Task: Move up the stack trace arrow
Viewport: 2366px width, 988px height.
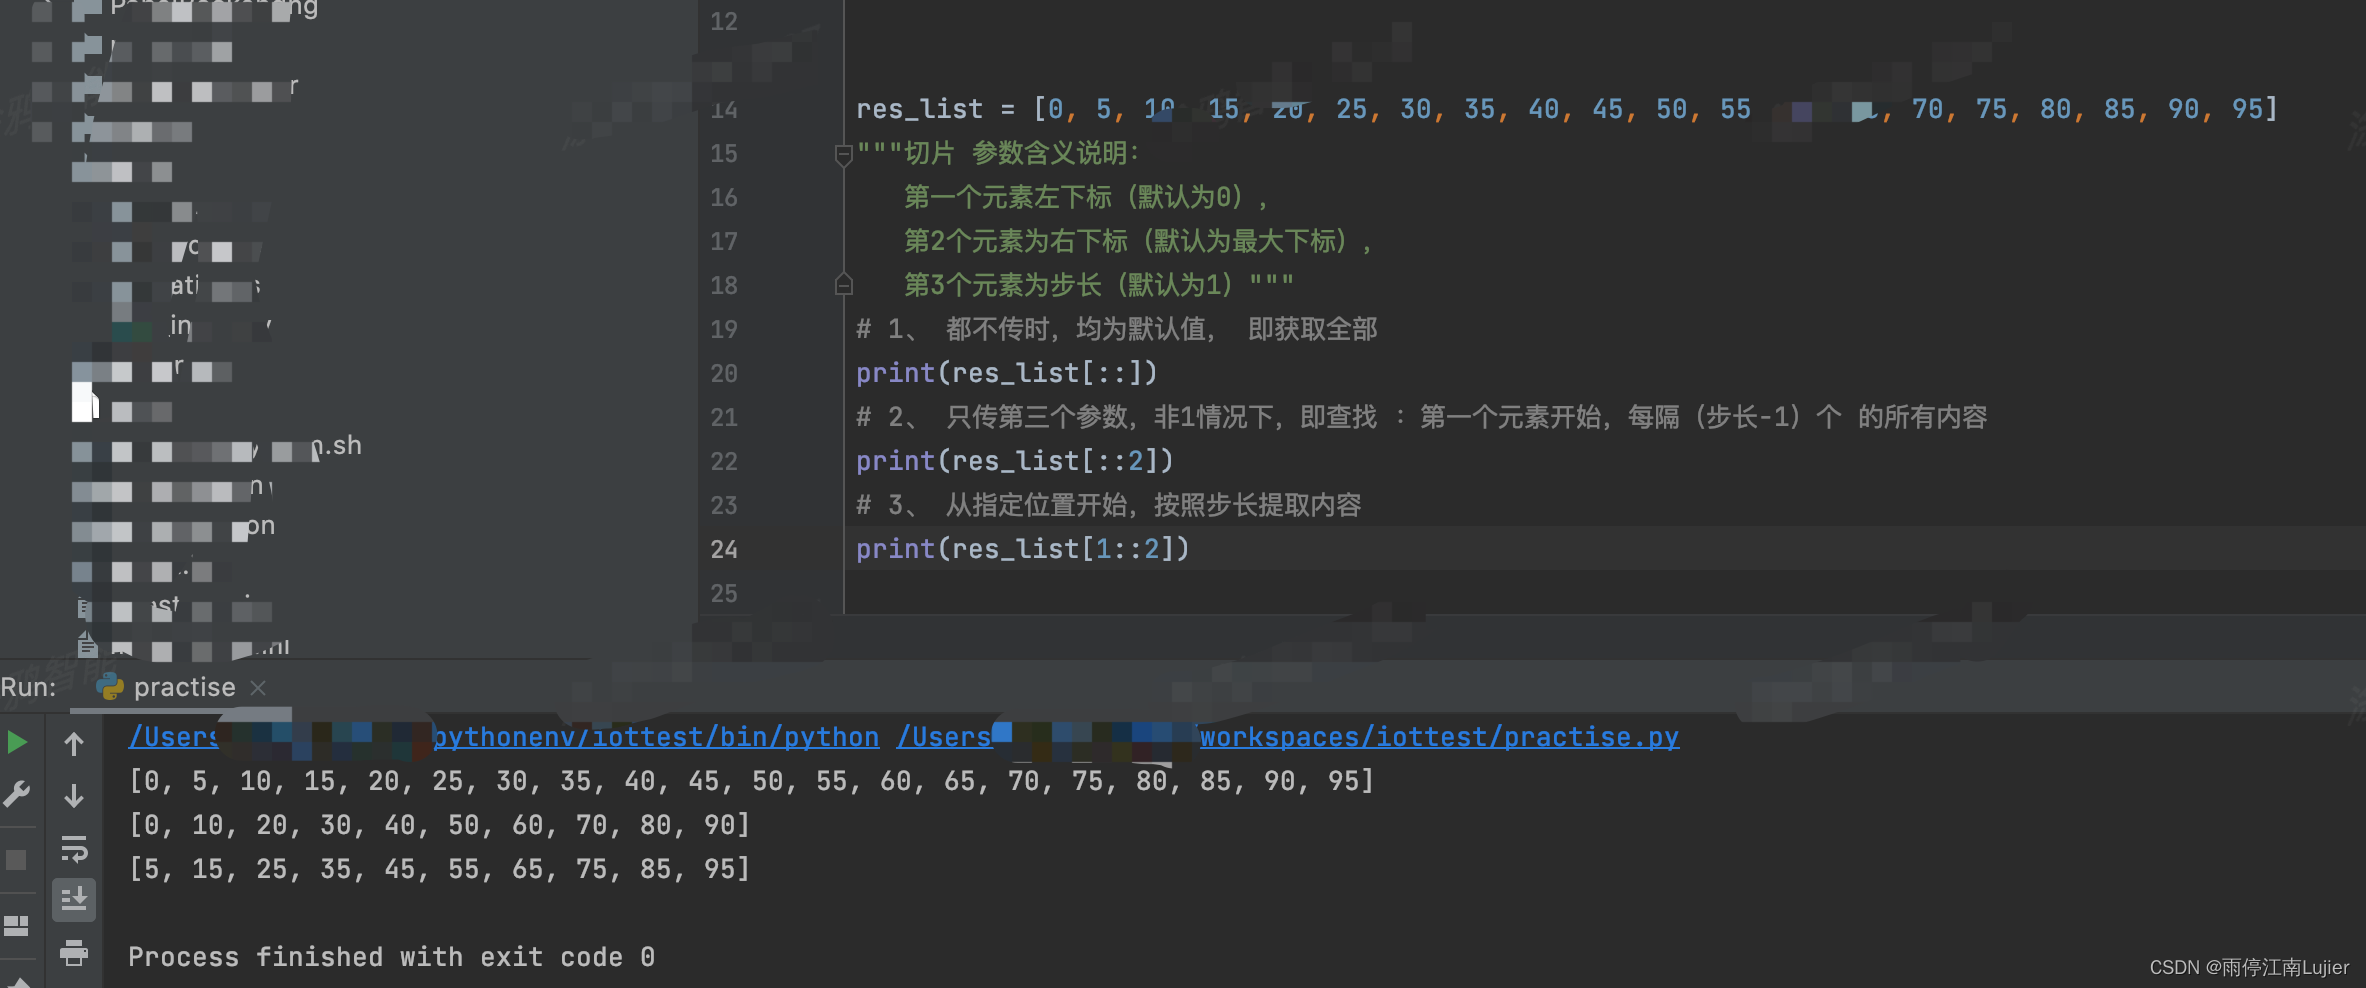Action: point(74,743)
